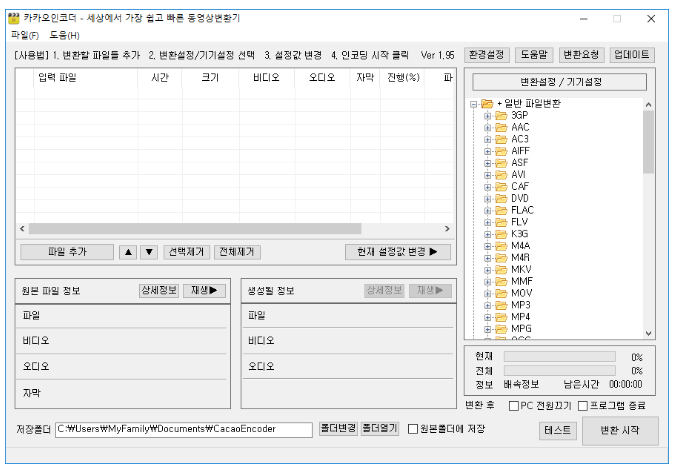Open the 도움(H) menu
Screen dimensions: 673x467
[64, 35]
